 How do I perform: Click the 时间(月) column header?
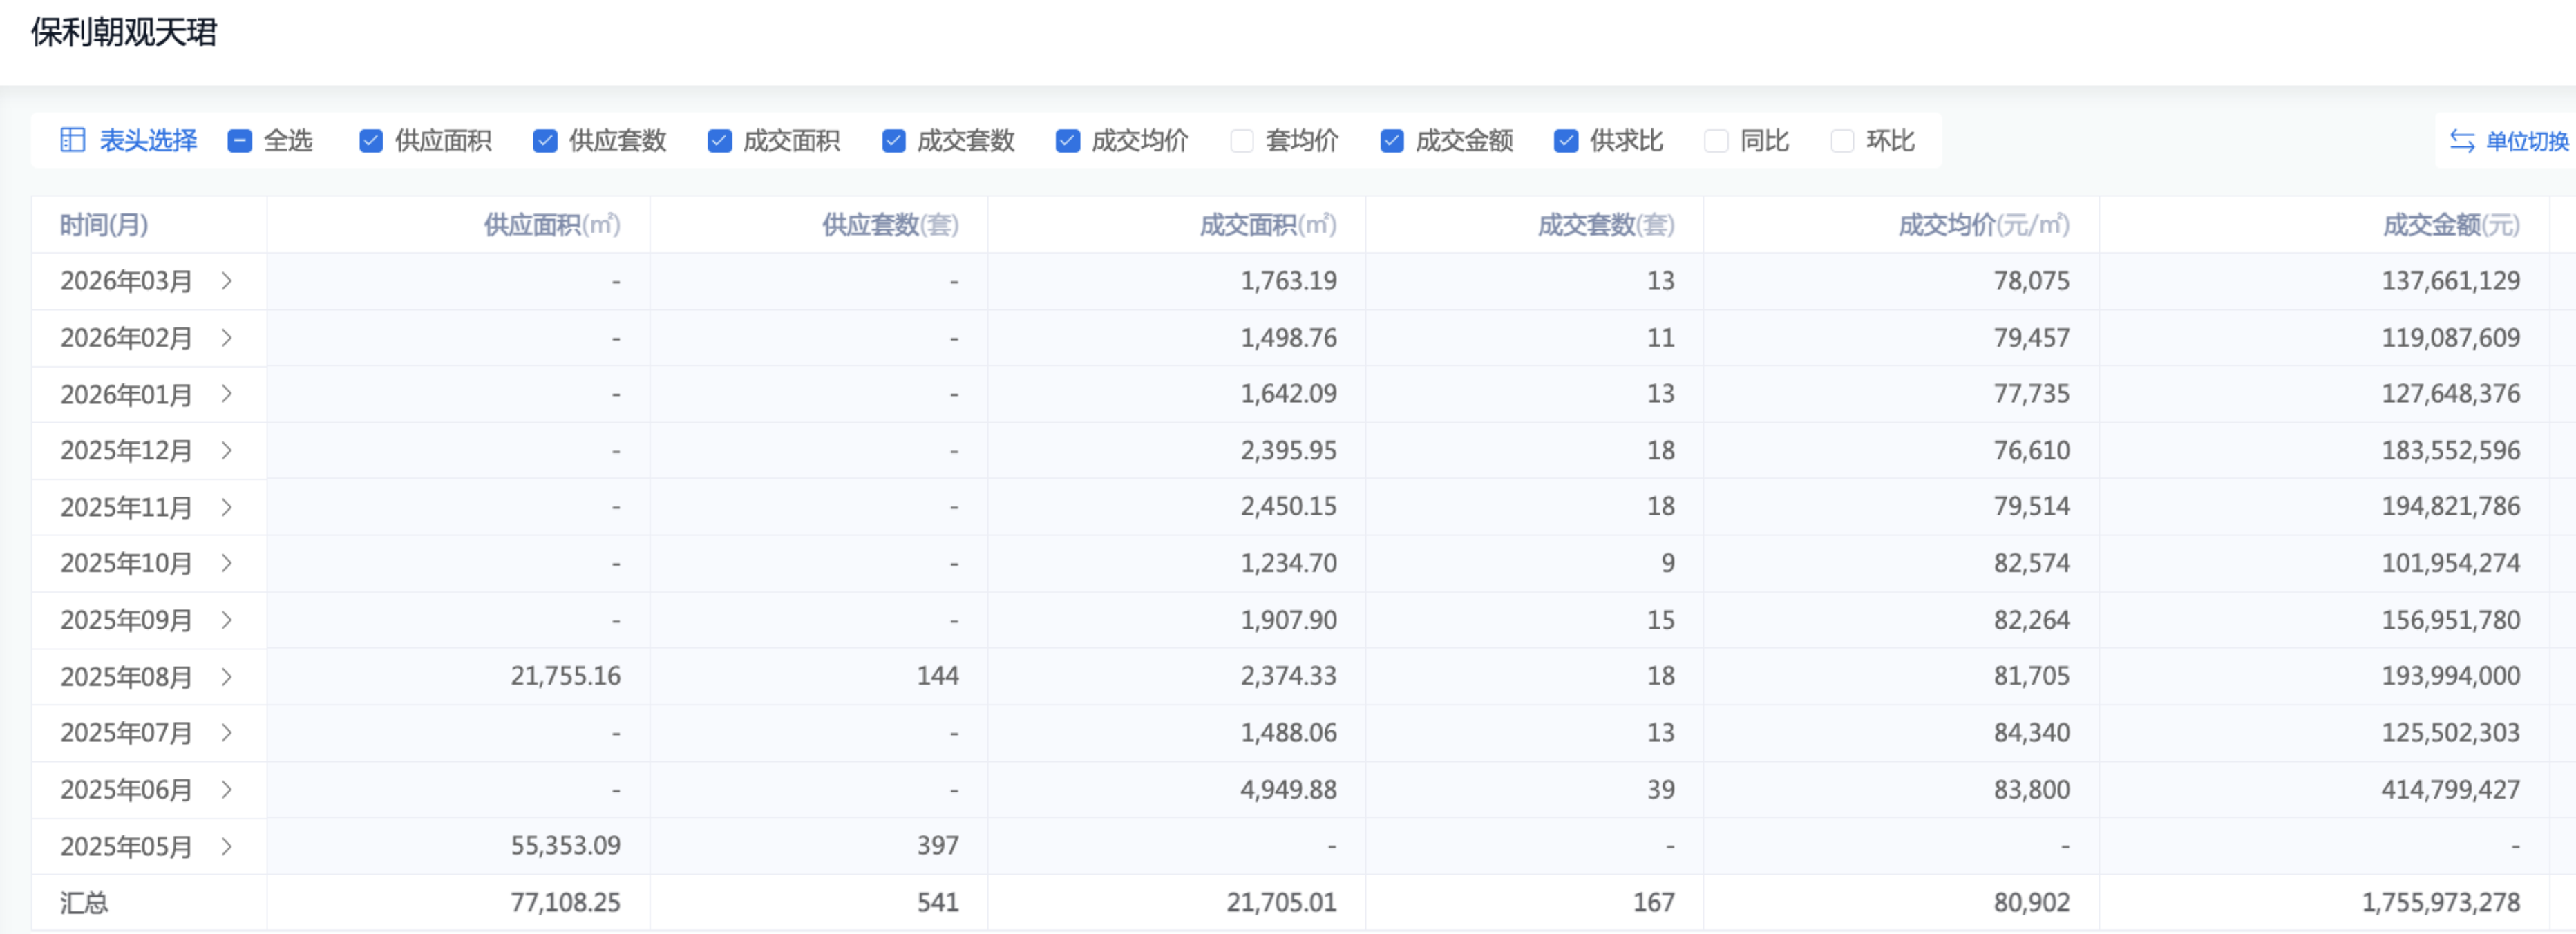pos(104,225)
